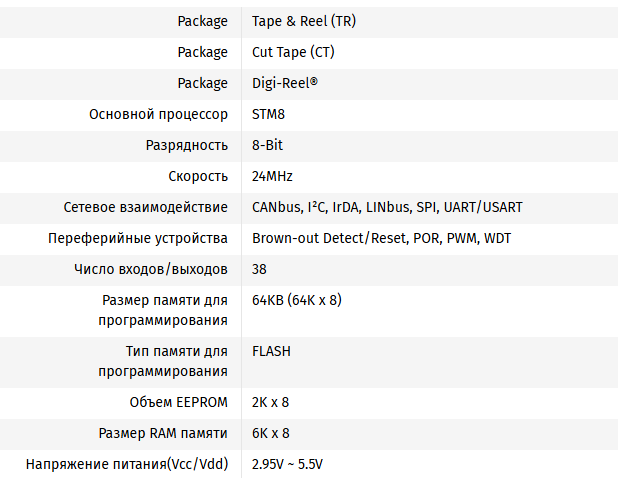The image size is (618, 478).
Task: Click the 64KB (64K x 8) value
Action: (297, 300)
